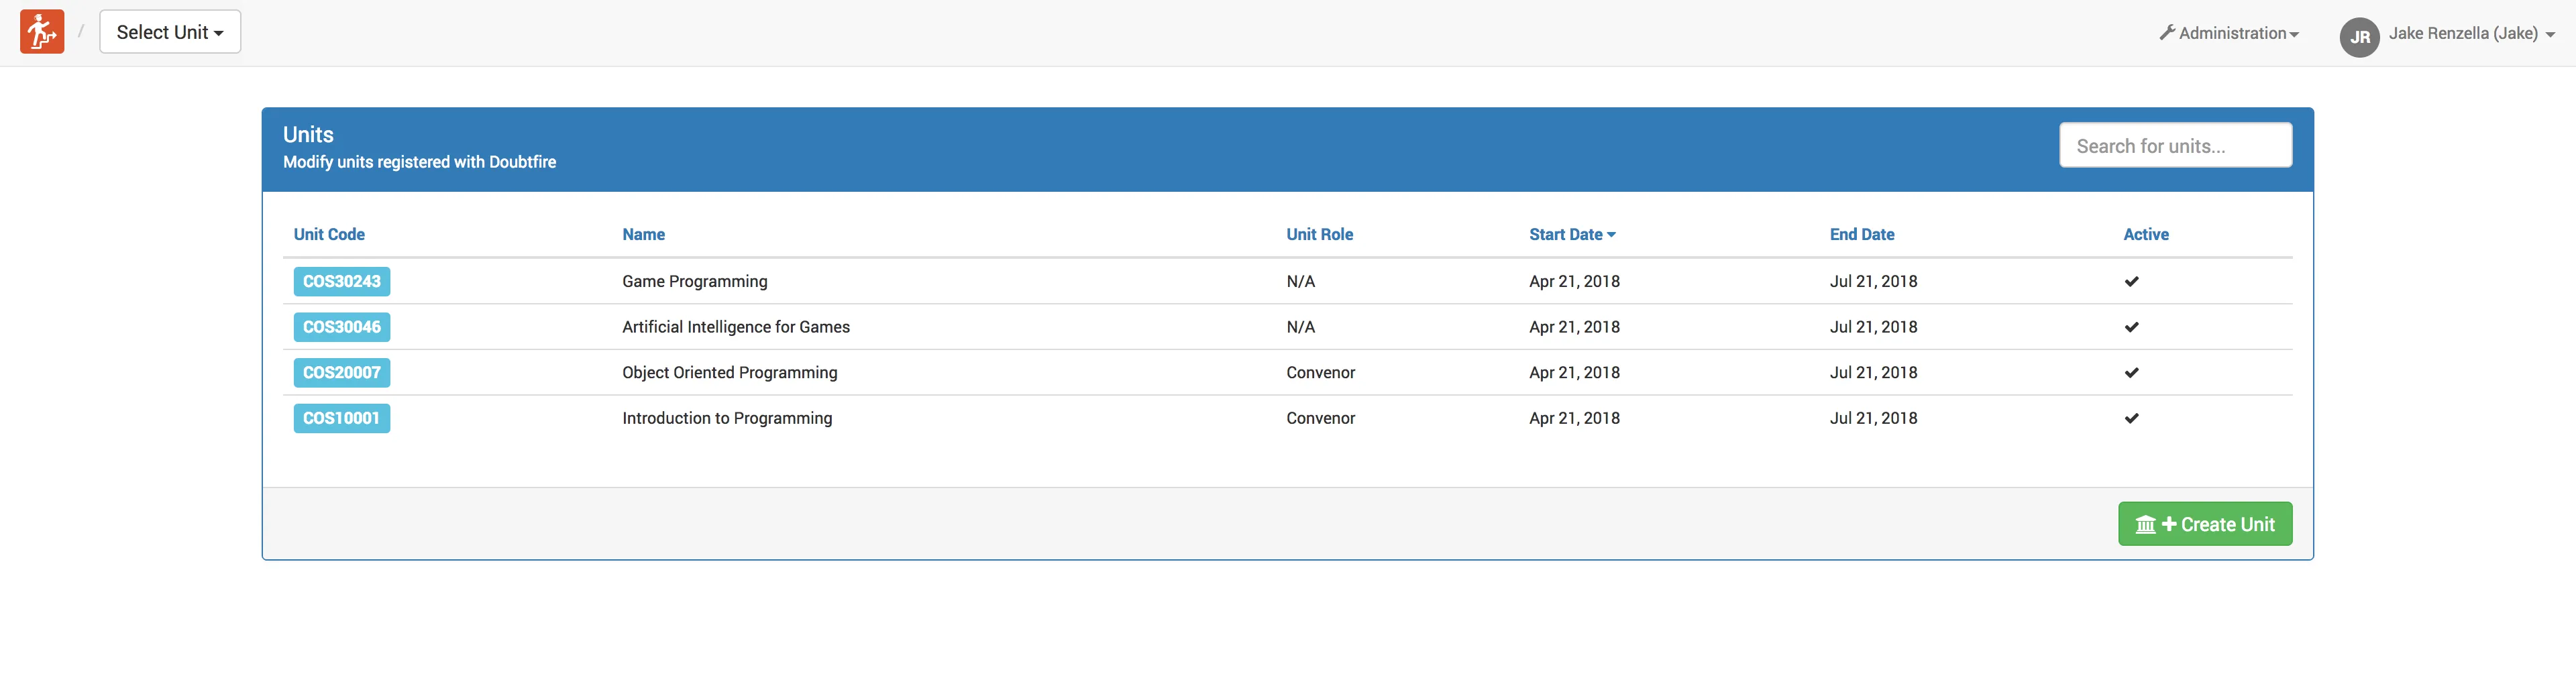This screenshot has width=2576, height=686.
Task: Click the Doubtfire logo home icon
Action: tap(42, 32)
